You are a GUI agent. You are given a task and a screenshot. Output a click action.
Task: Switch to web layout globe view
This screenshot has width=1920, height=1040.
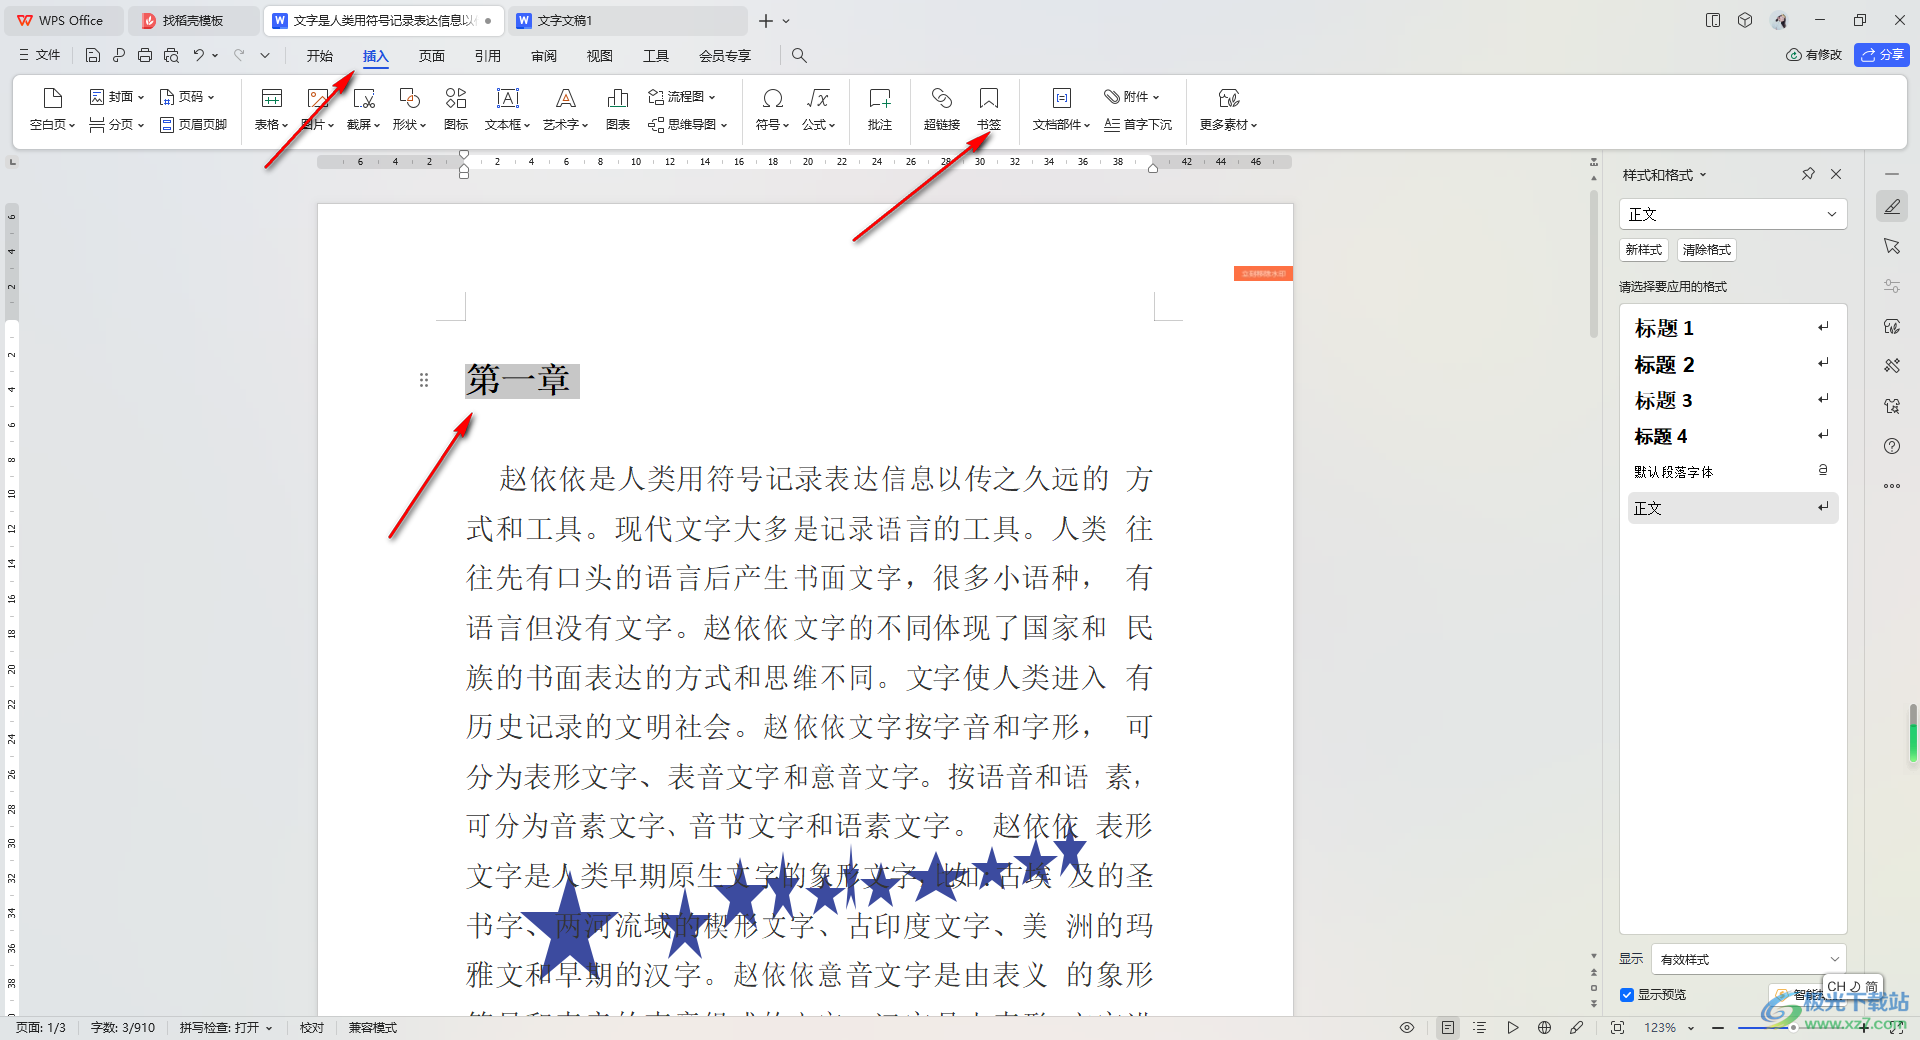[1544, 1028]
